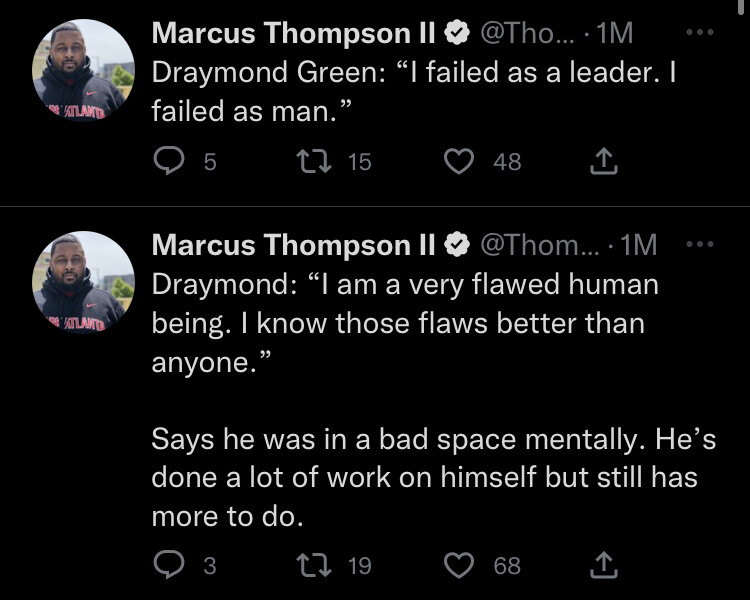Viewport: 750px width, 600px height.
Task: Open Marcus Thompson II avatar on second tweet
Action: tap(83, 282)
